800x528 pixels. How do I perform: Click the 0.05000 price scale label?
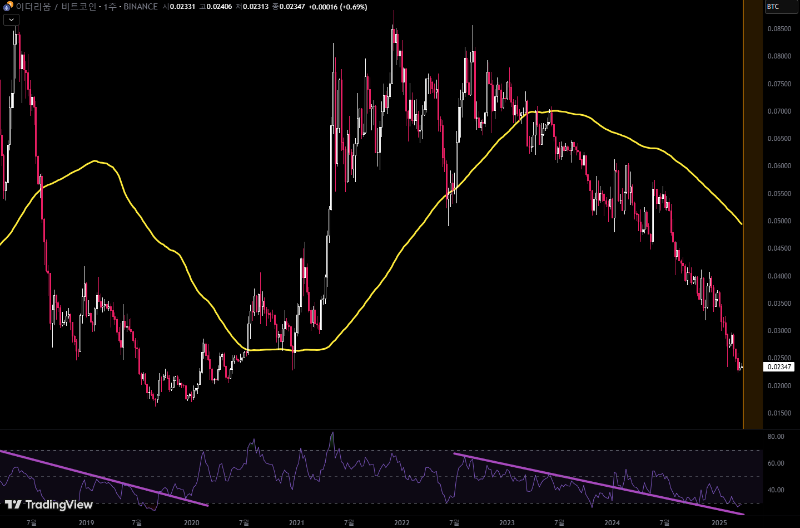780,221
